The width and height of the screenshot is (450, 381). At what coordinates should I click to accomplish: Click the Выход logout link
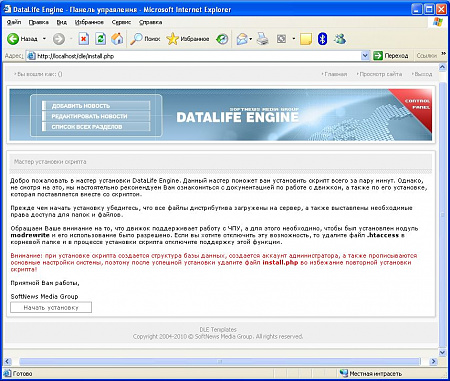click(x=423, y=74)
